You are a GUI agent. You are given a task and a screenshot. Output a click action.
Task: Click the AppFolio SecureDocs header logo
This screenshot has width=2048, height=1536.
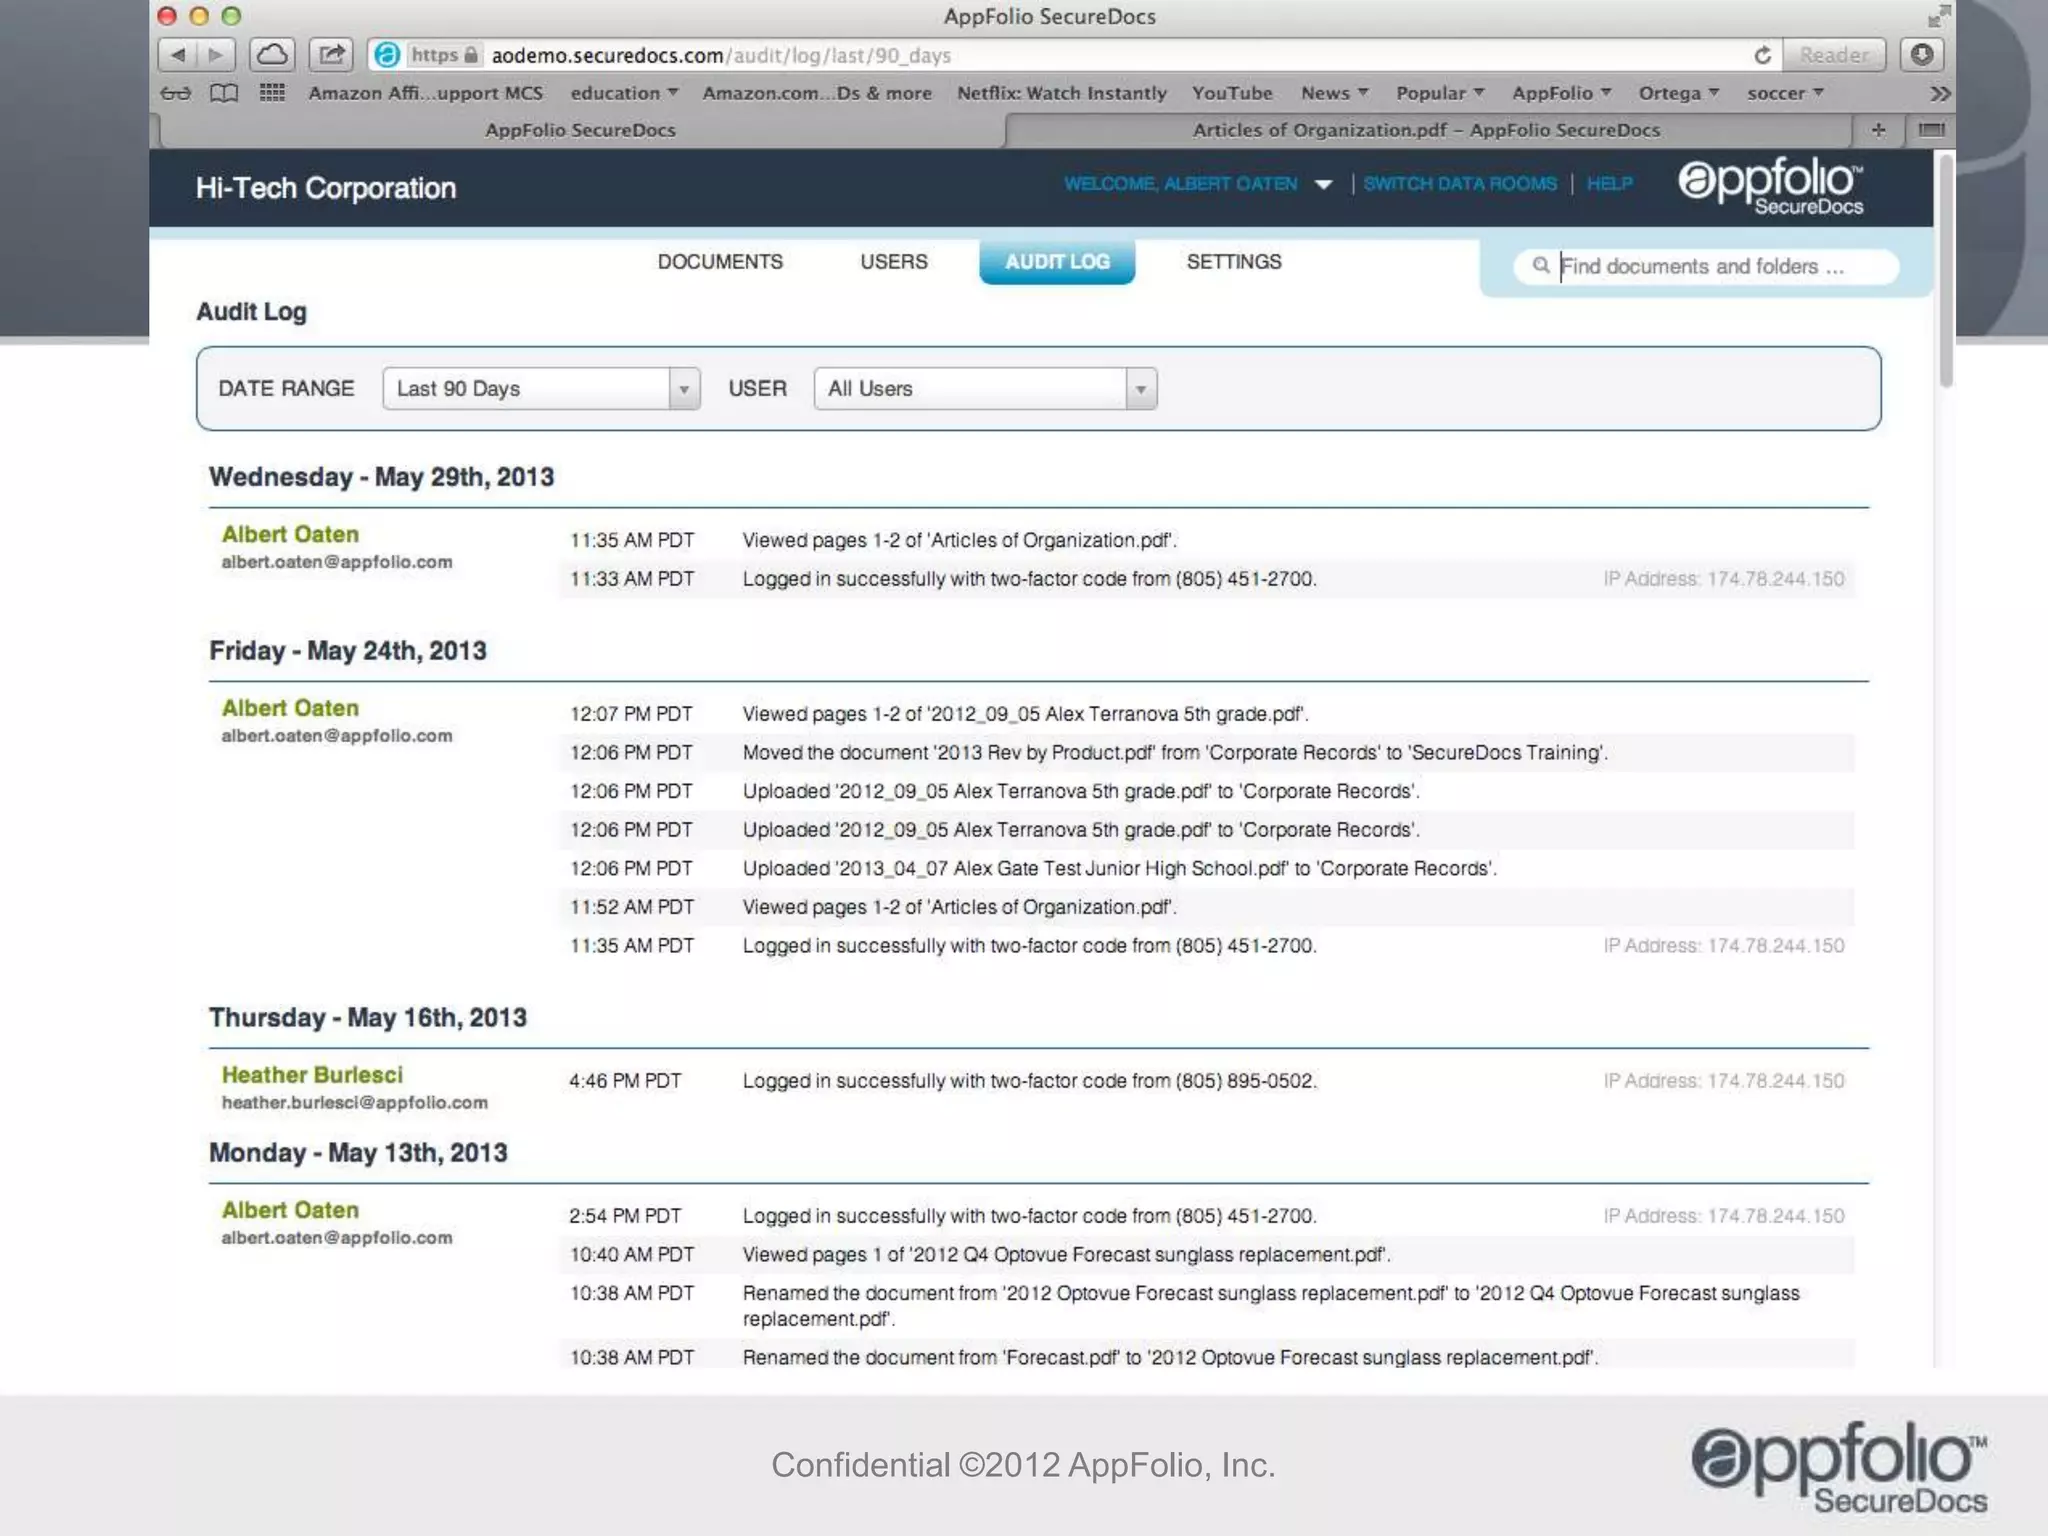pyautogui.click(x=1770, y=187)
